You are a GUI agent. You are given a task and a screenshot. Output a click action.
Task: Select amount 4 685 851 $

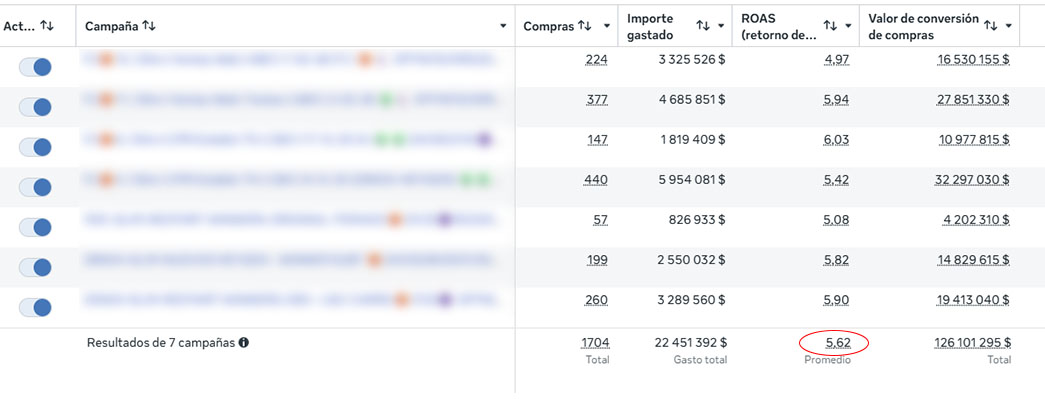click(x=692, y=100)
